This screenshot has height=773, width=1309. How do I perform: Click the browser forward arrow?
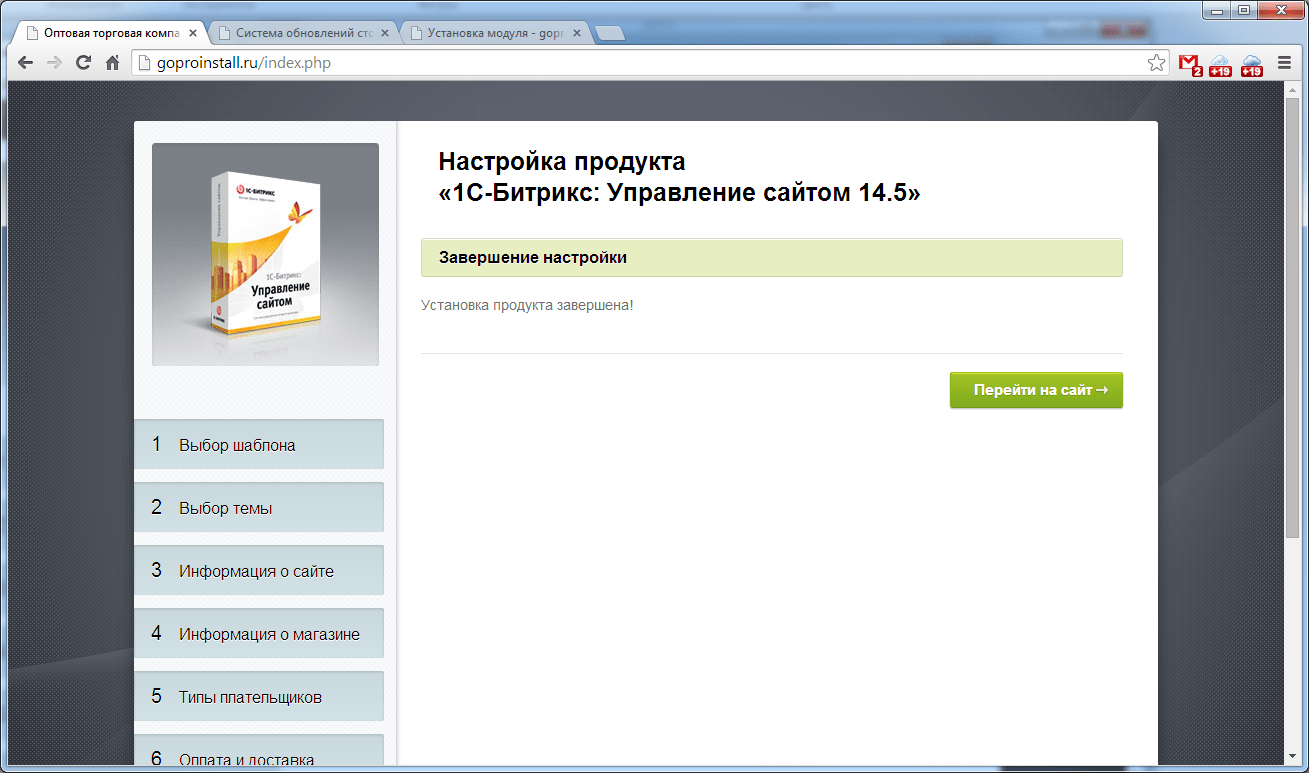point(55,63)
